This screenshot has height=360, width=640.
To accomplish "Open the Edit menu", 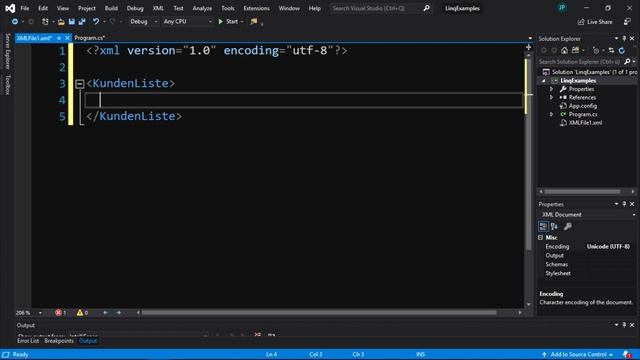I will click(43, 8).
